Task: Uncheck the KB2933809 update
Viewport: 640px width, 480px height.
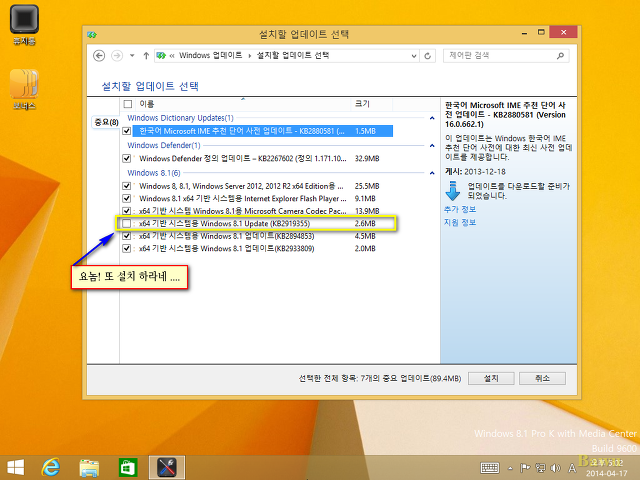Action: point(127,249)
